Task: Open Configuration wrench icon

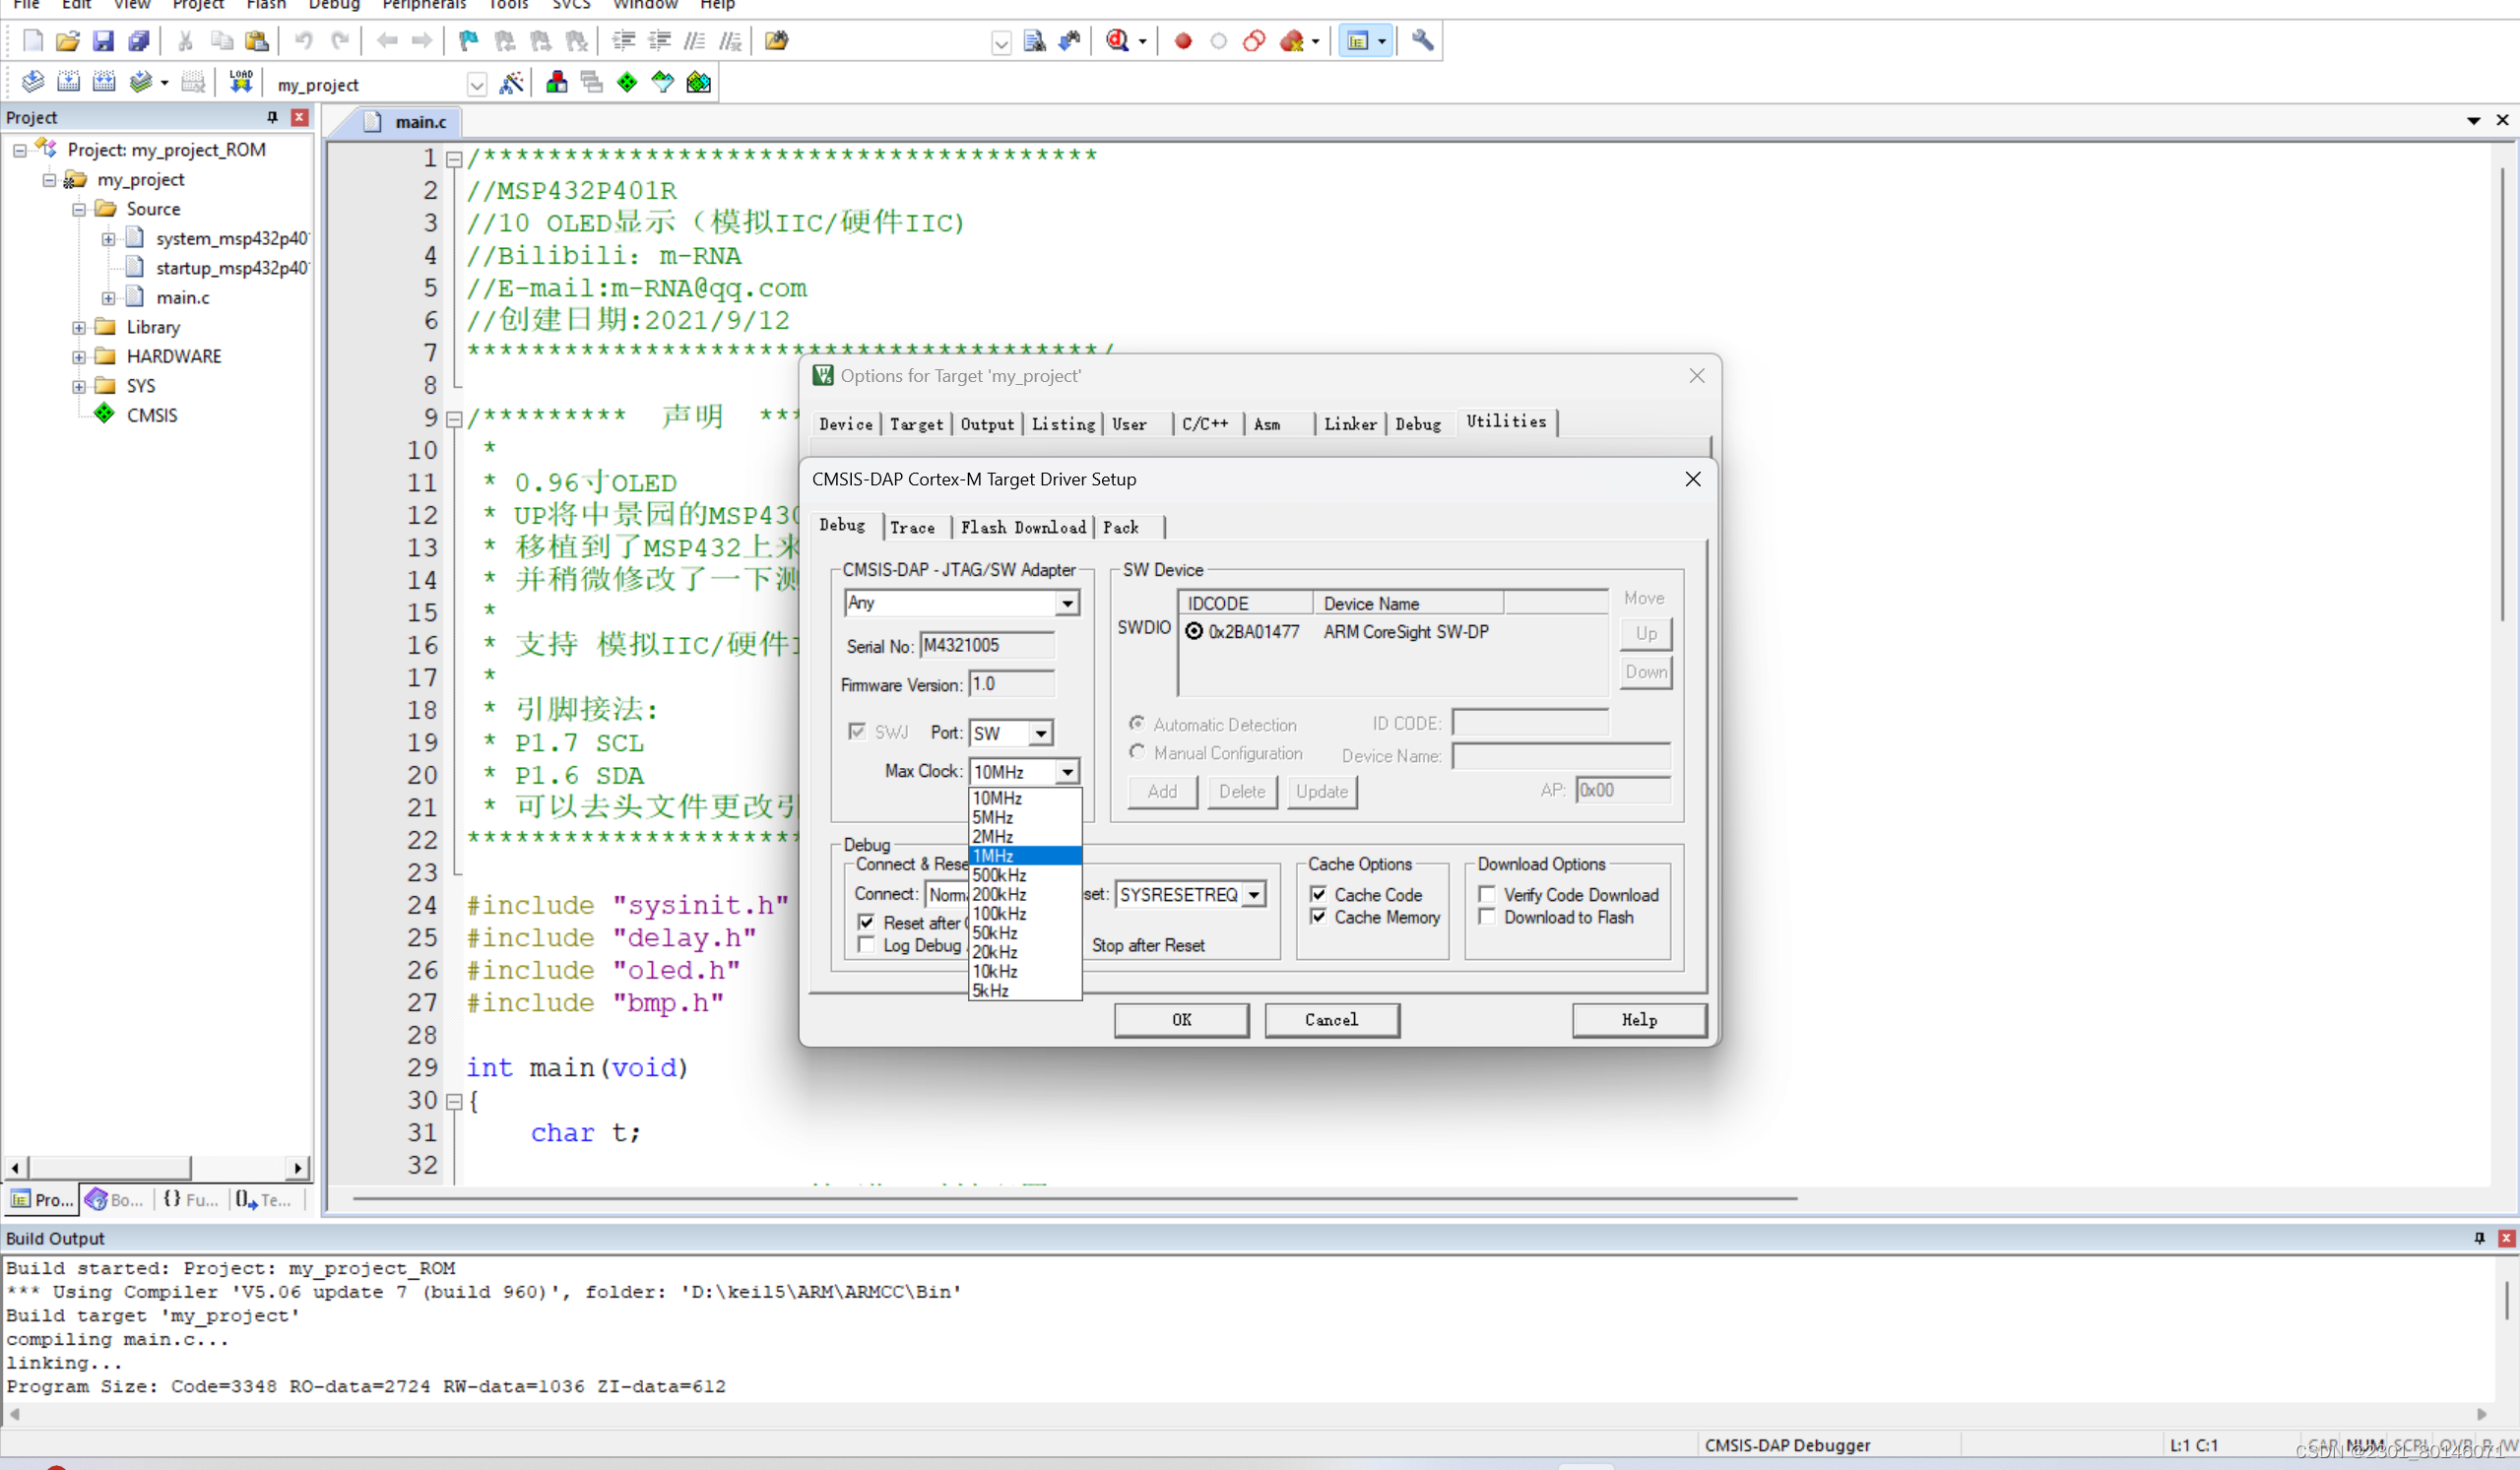Action: [x=1422, y=41]
